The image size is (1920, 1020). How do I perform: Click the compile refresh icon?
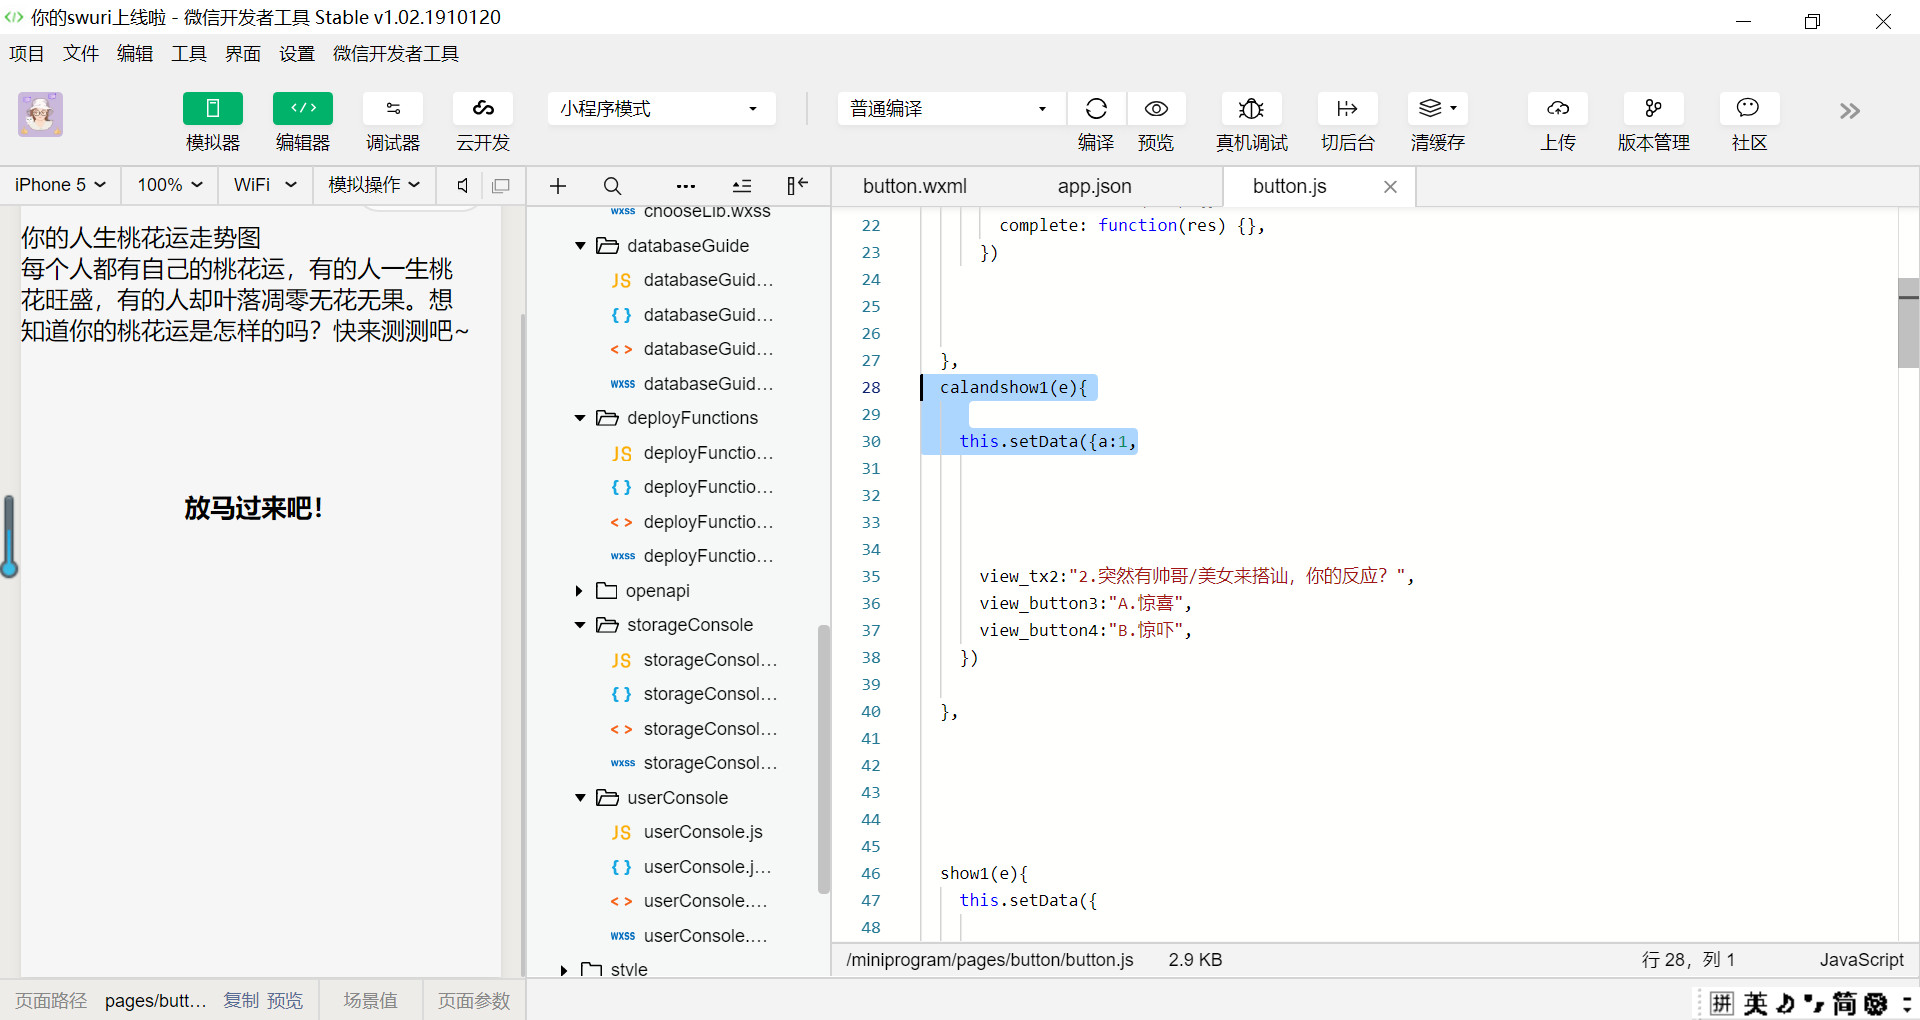click(x=1096, y=109)
